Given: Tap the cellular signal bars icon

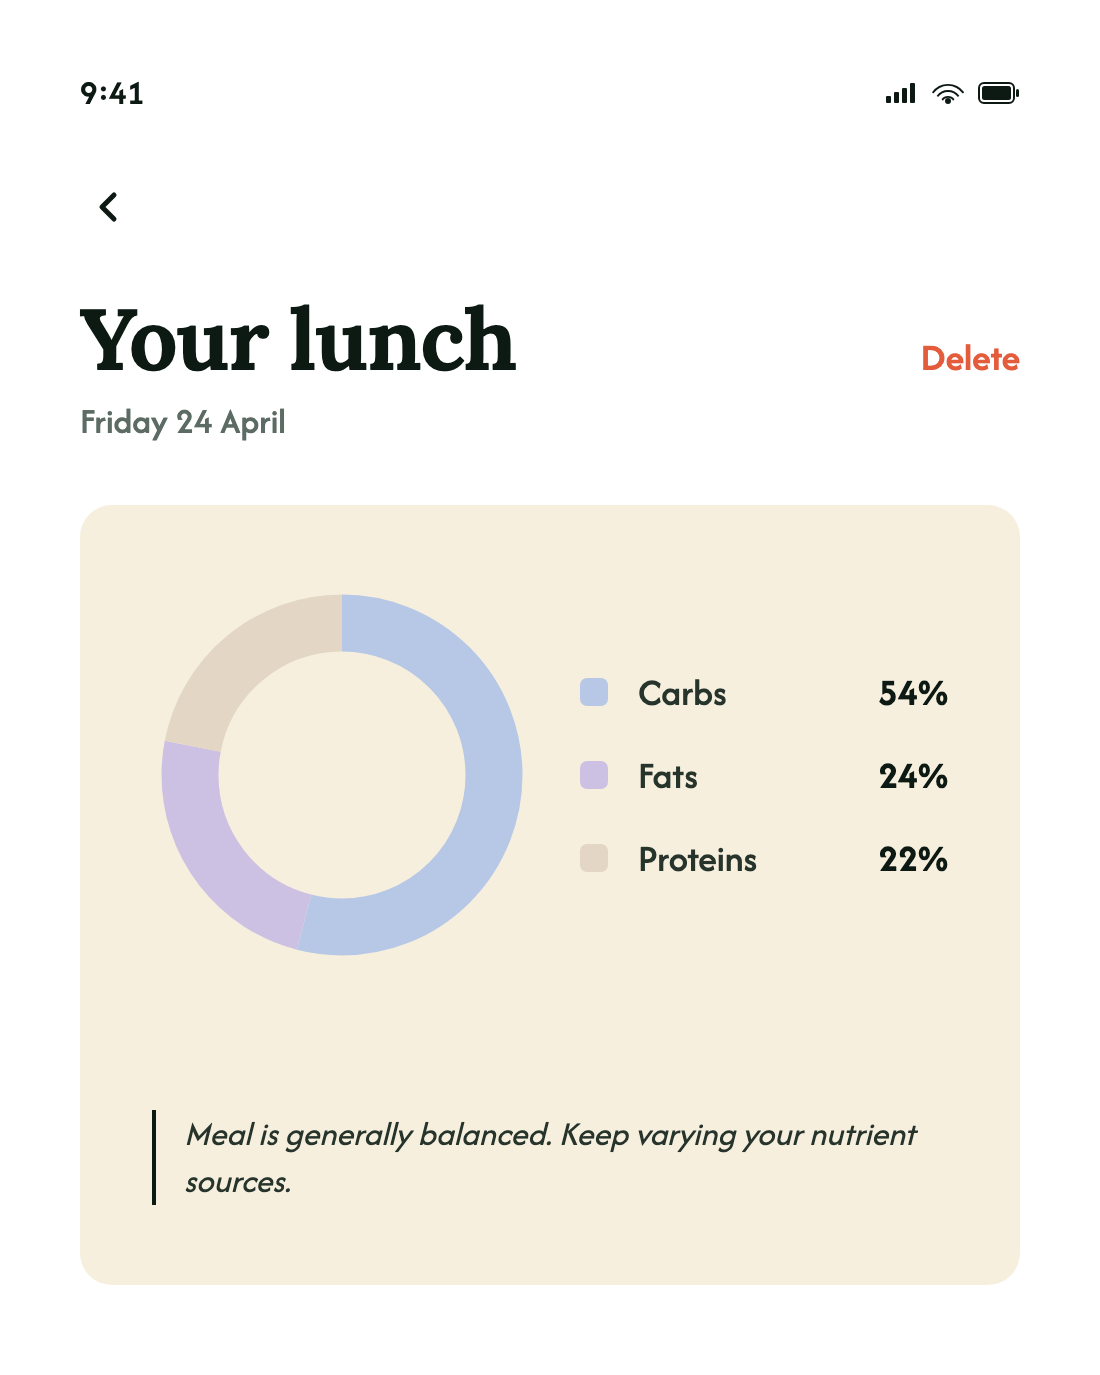Looking at the screenshot, I should 900,94.
